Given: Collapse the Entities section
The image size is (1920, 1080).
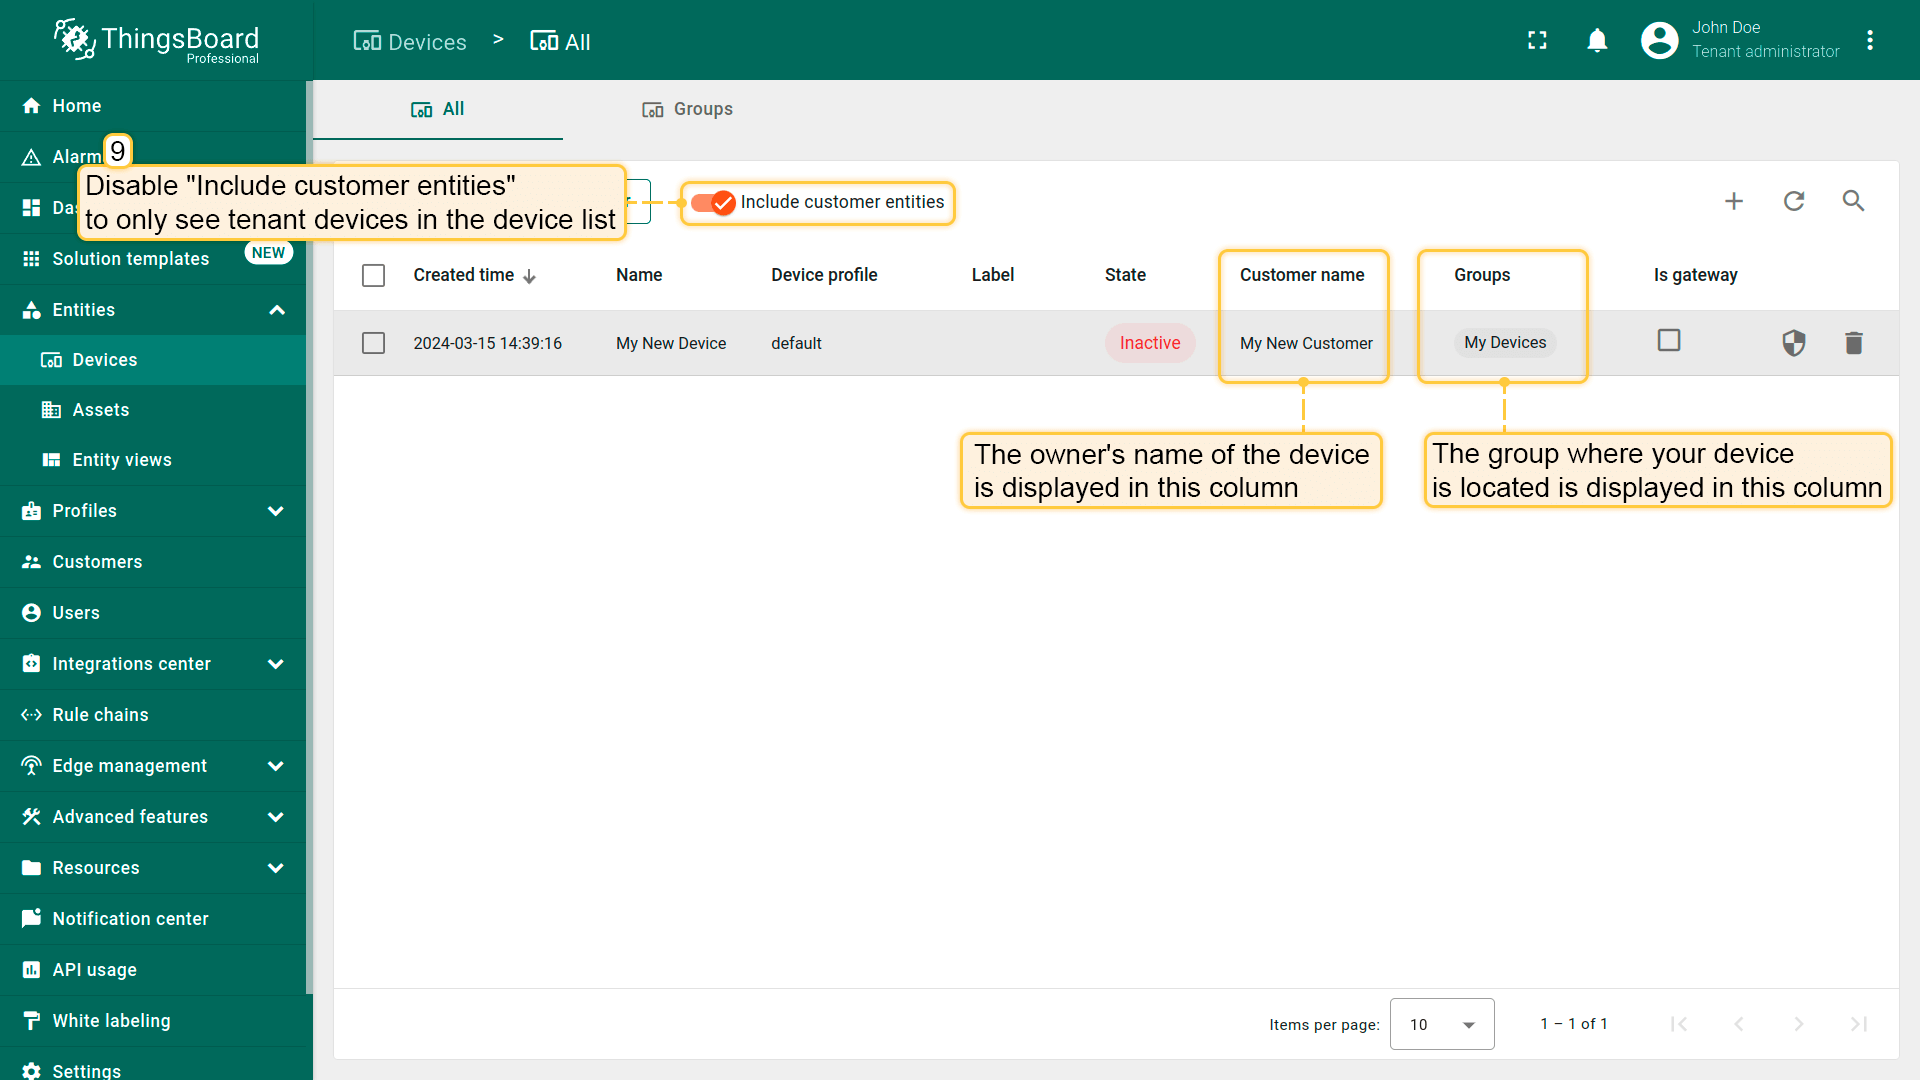Looking at the screenshot, I should [277, 310].
